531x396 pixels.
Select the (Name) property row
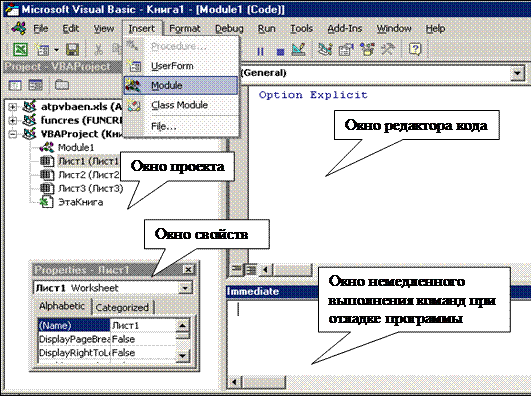(73, 326)
